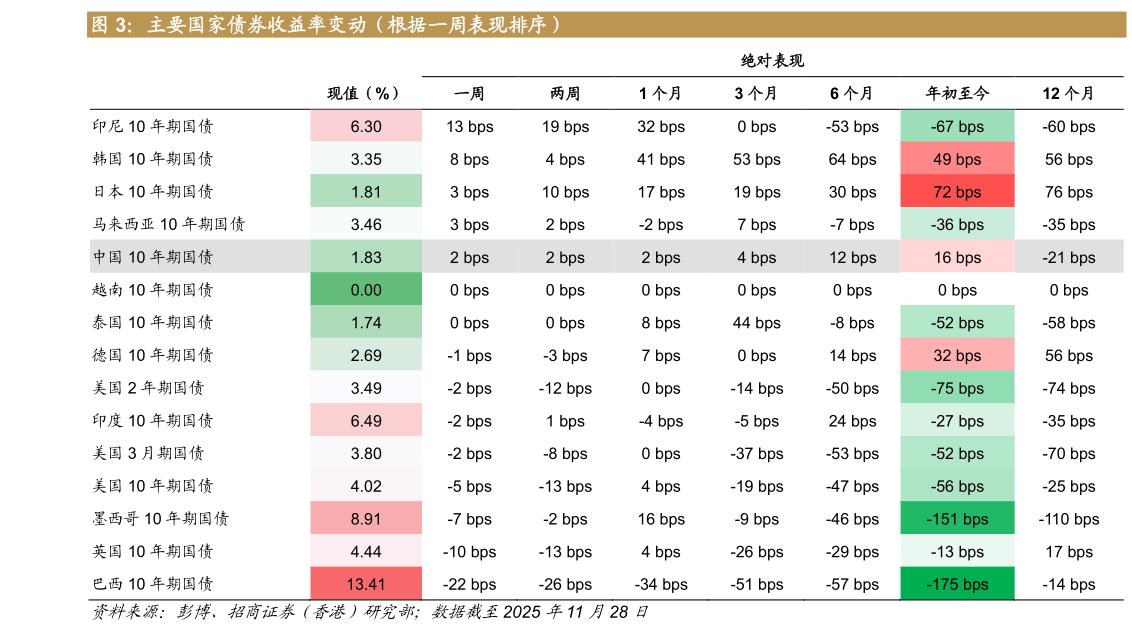Click the -75 bps cell
The image size is (1132, 625).
(x=957, y=388)
